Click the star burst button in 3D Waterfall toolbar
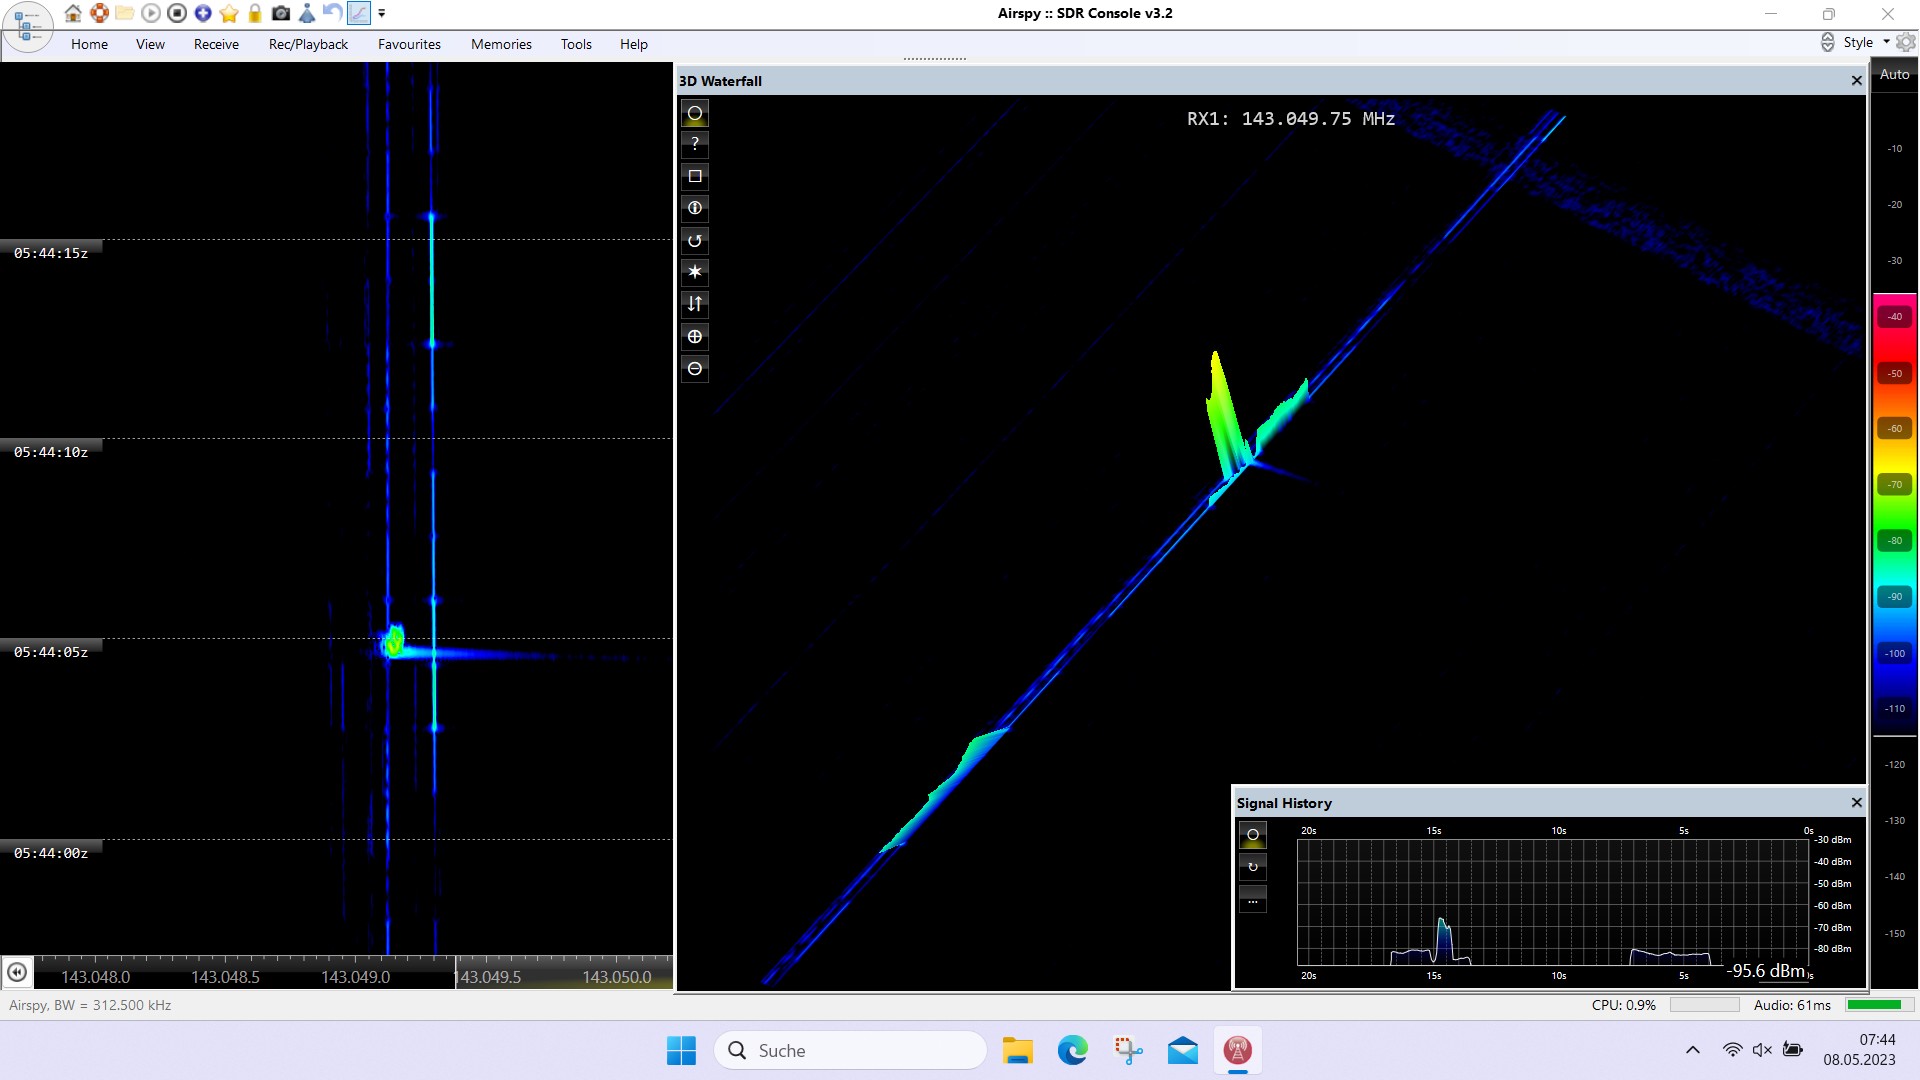Screen dimensions: 1920x1080 tap(695, 272)
